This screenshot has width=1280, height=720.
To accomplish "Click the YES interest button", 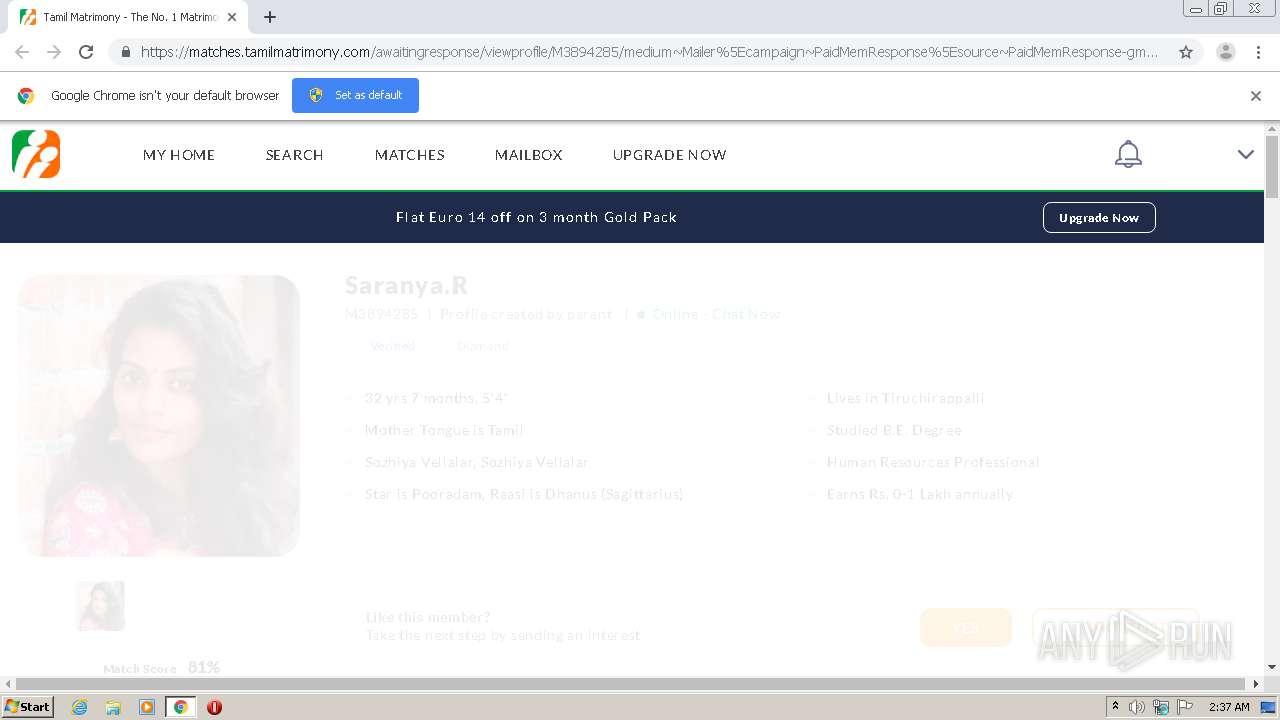I will point(966,627).
